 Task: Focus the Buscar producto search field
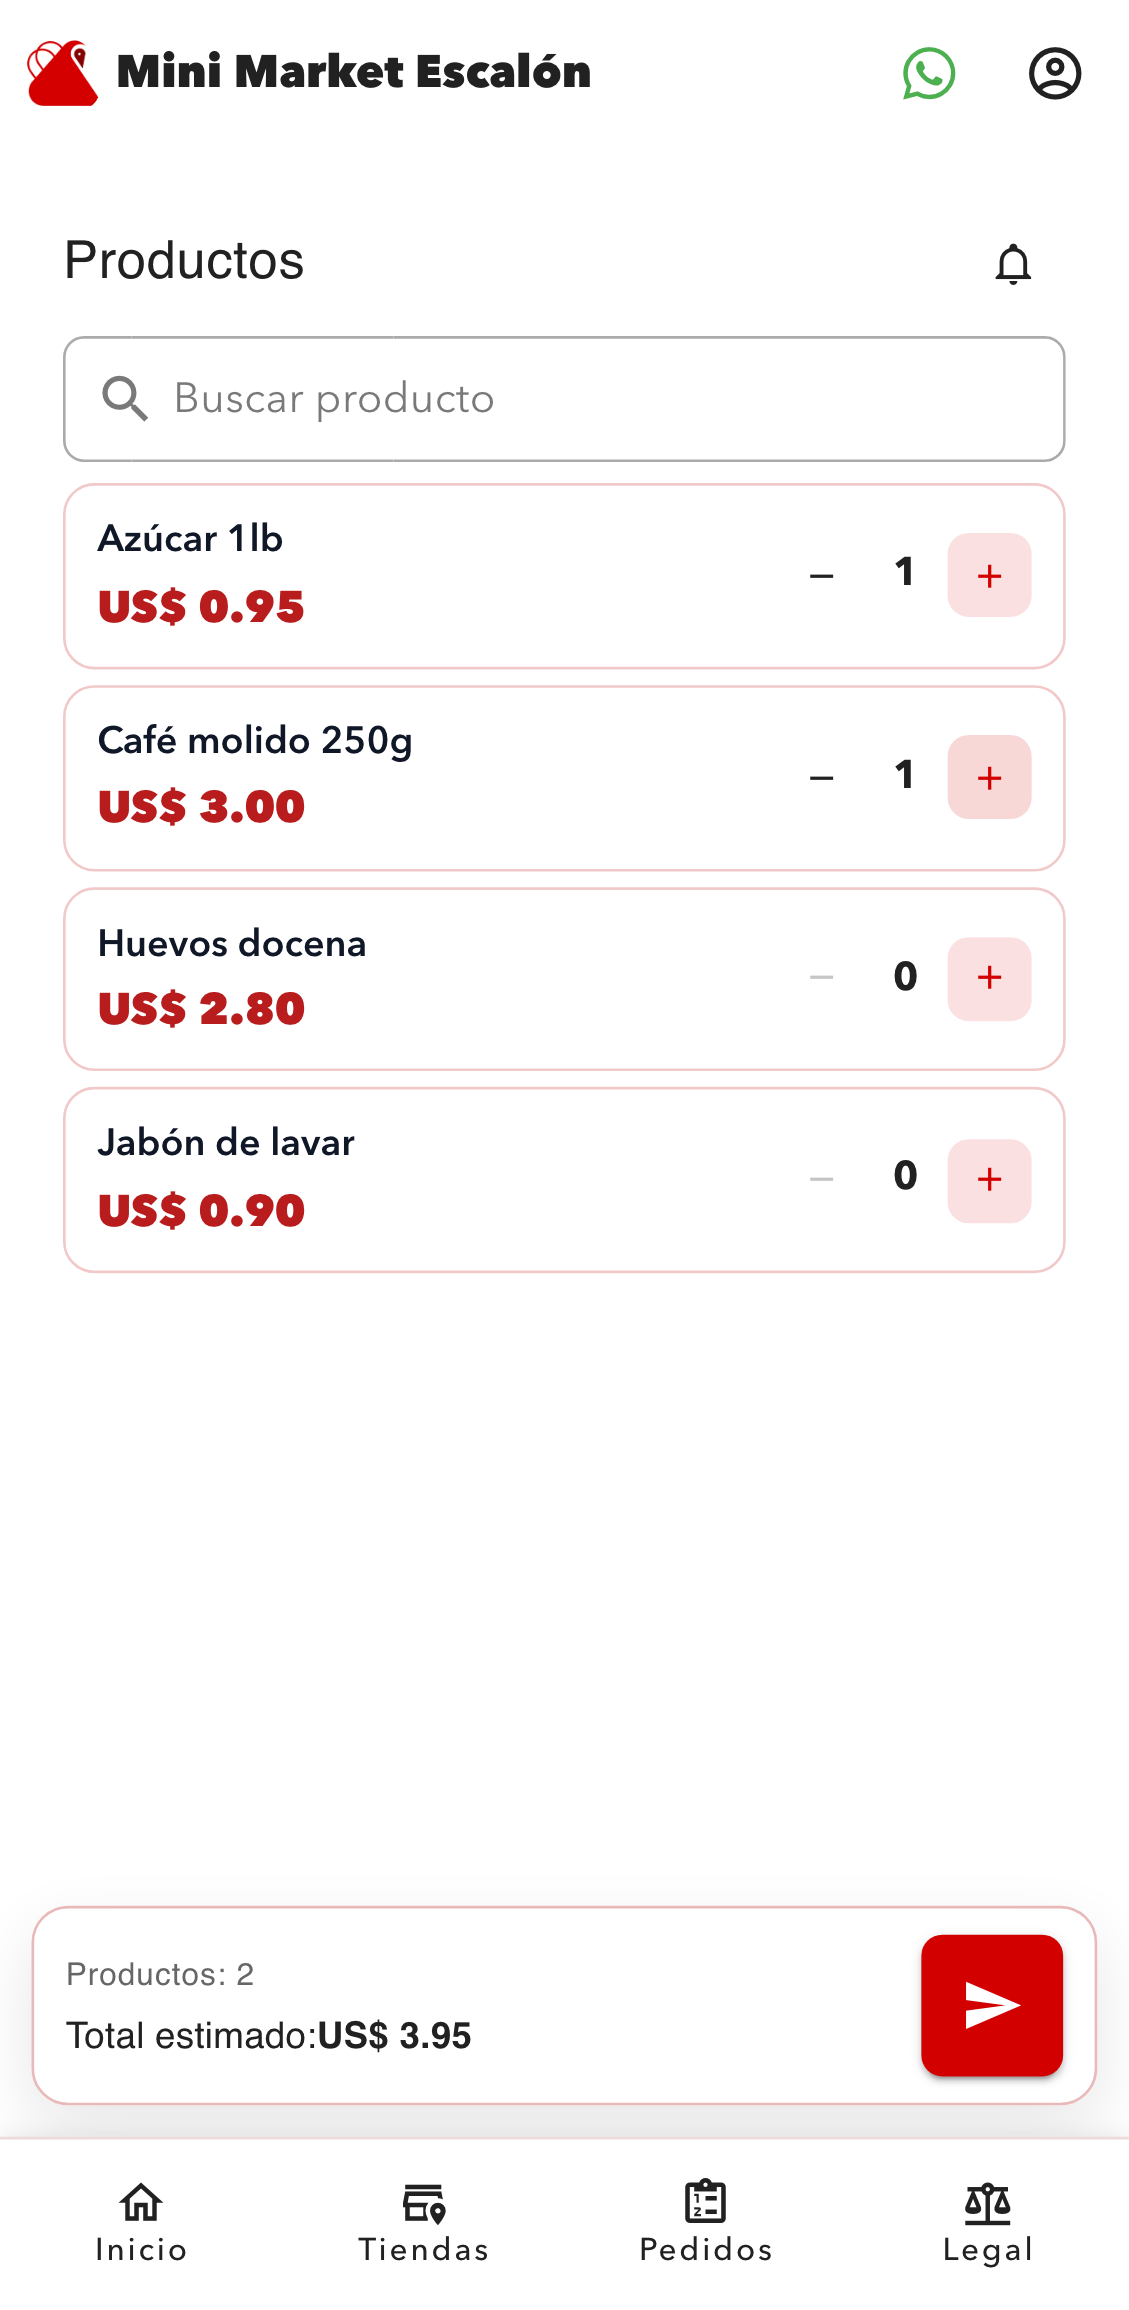(600, 399)
